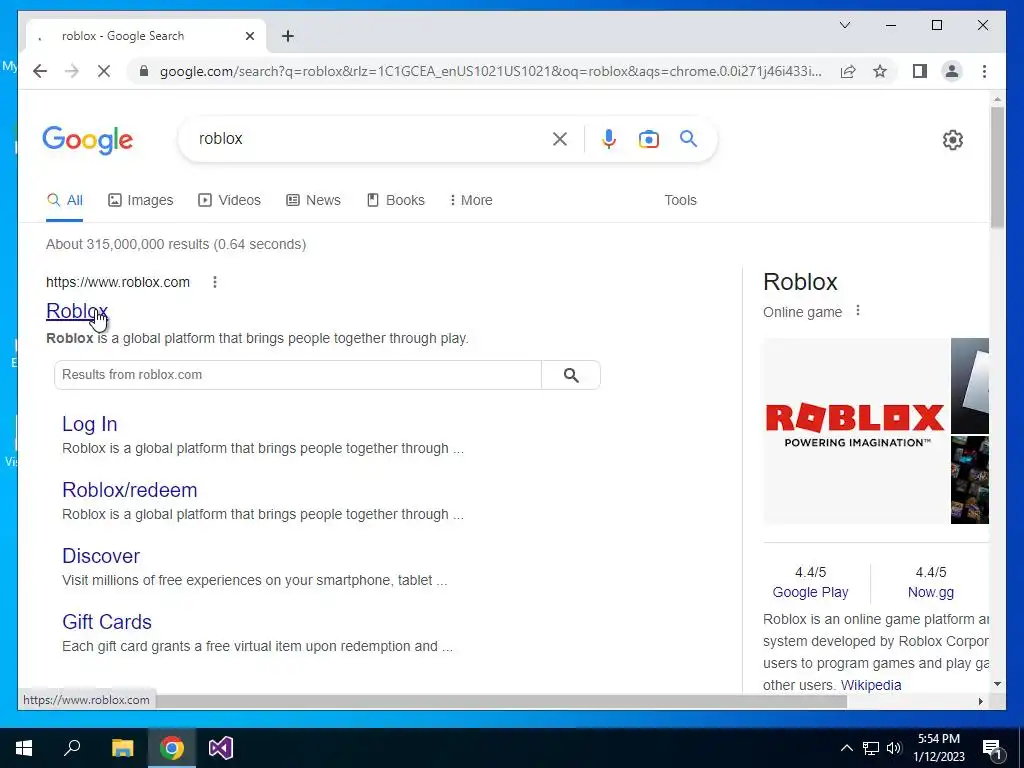Viewport: 1024px width, 768px height.
Task: Open File Explorer from the taskbar
Action: (122, 748)
